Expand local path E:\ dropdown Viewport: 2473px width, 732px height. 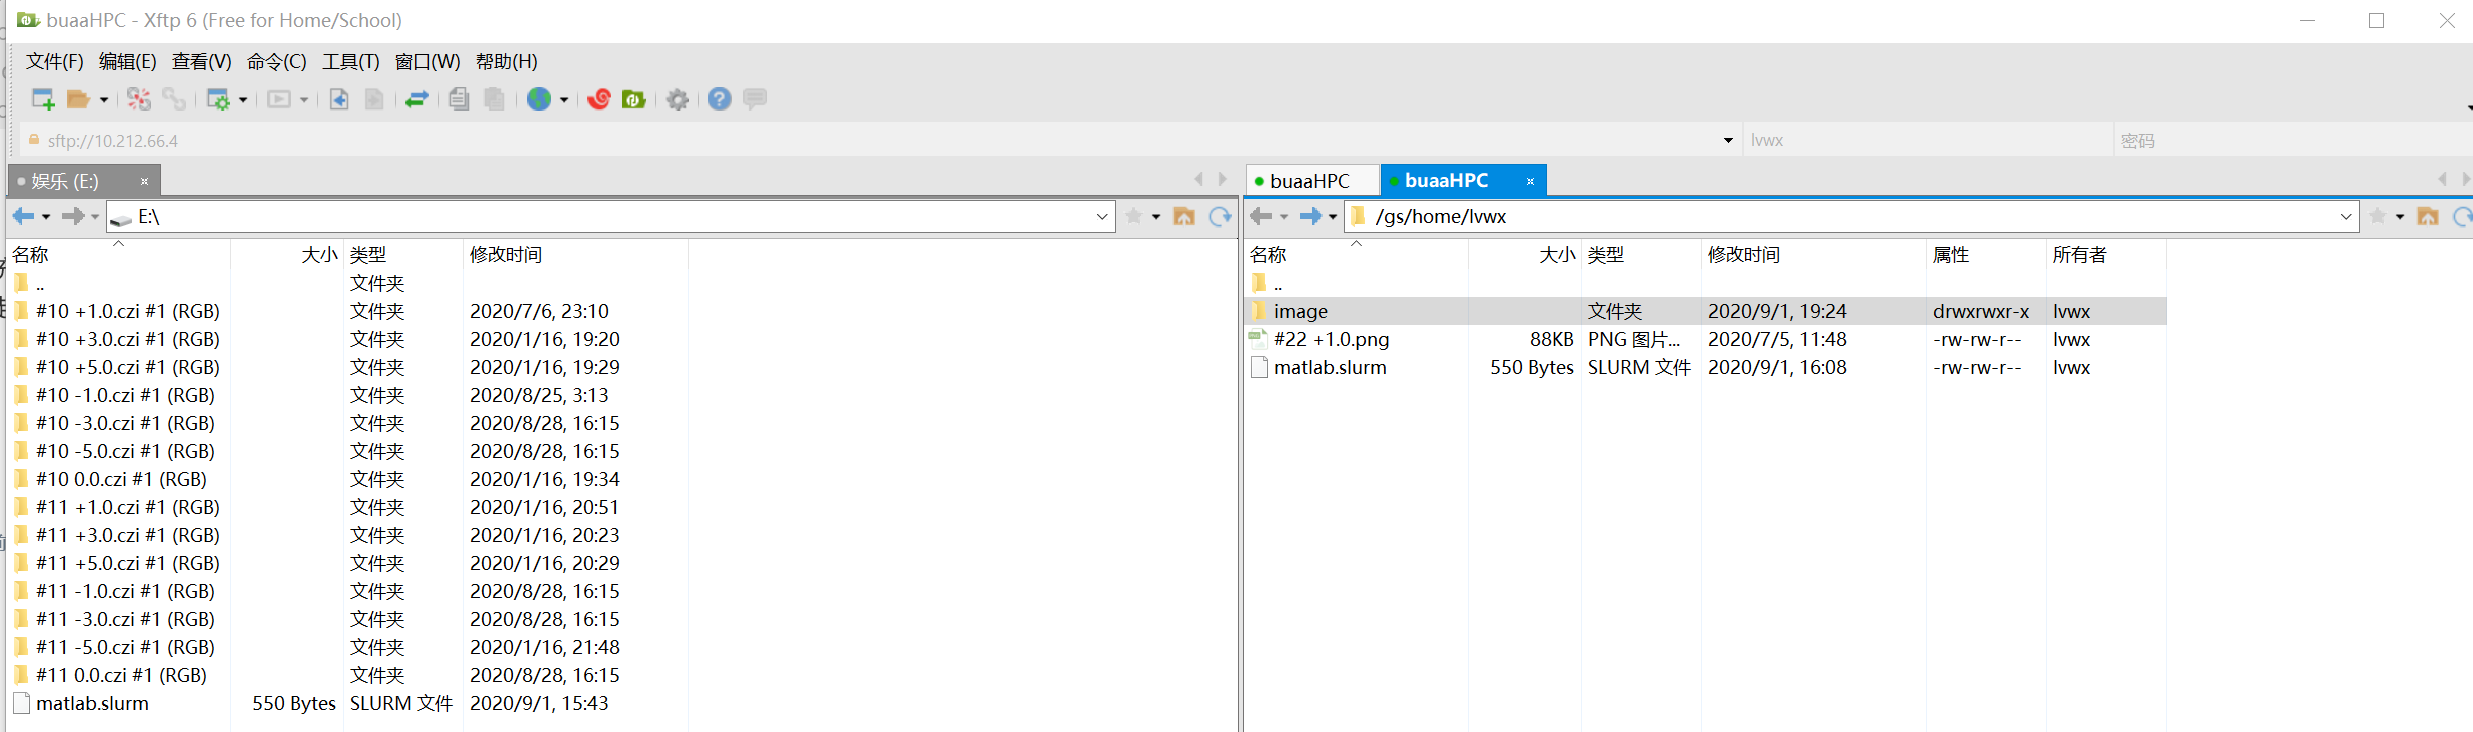click(x=1102, y=216)
